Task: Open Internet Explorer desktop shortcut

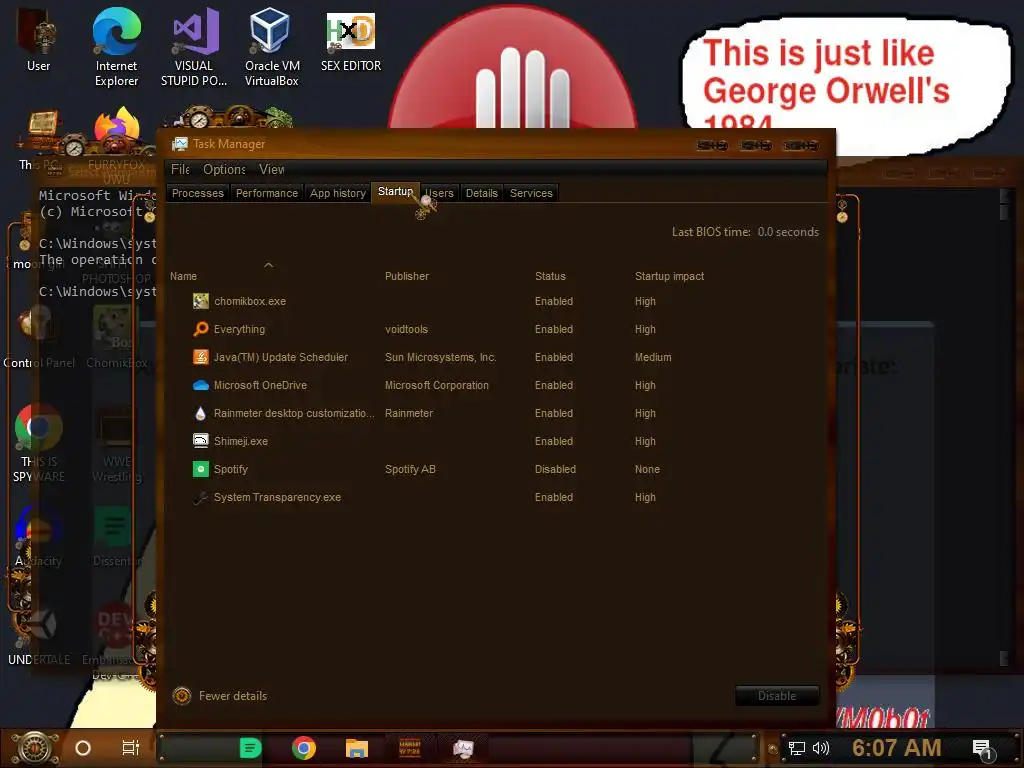Action: point(116,47)
